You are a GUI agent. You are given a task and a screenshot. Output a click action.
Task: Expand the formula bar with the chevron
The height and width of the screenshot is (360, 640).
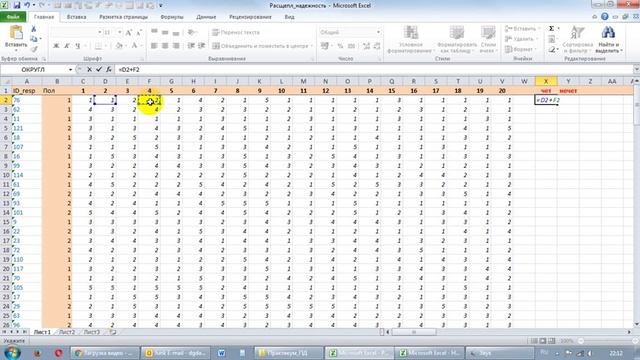pos(636,69)
